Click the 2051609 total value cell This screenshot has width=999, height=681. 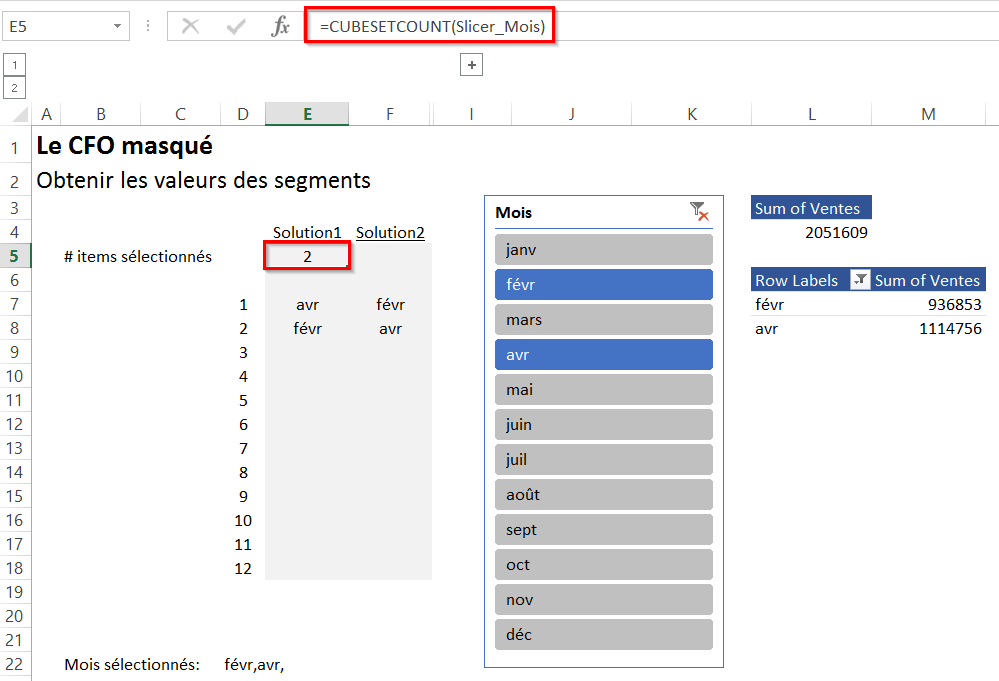click(x=836, y=233)
